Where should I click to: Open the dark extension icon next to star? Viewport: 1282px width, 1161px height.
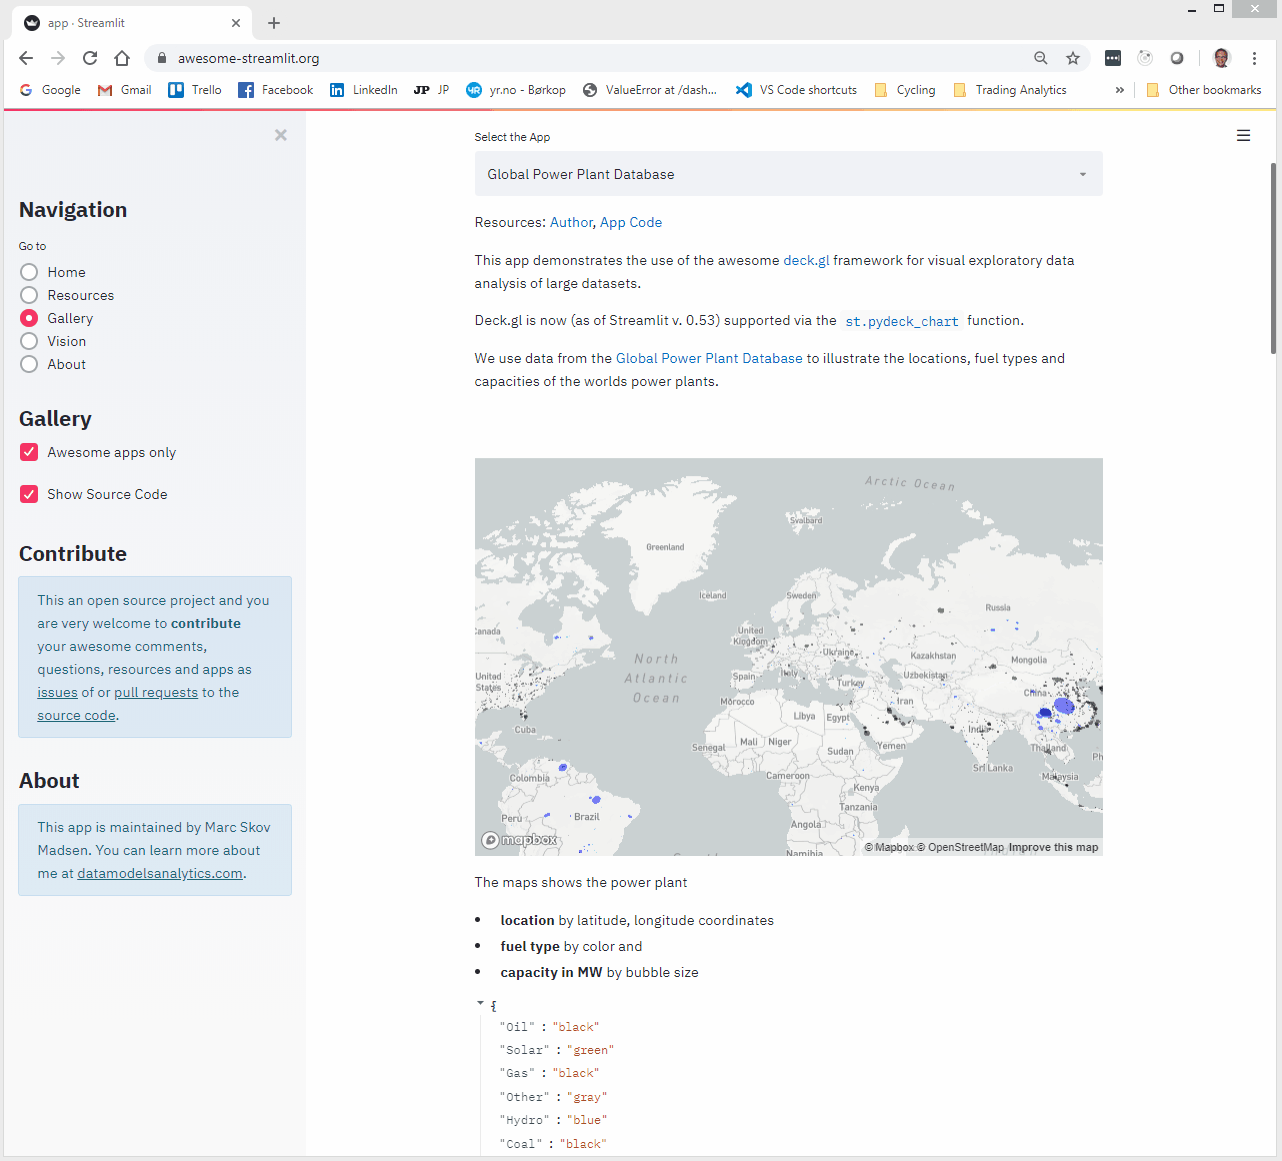point(1113,58)
